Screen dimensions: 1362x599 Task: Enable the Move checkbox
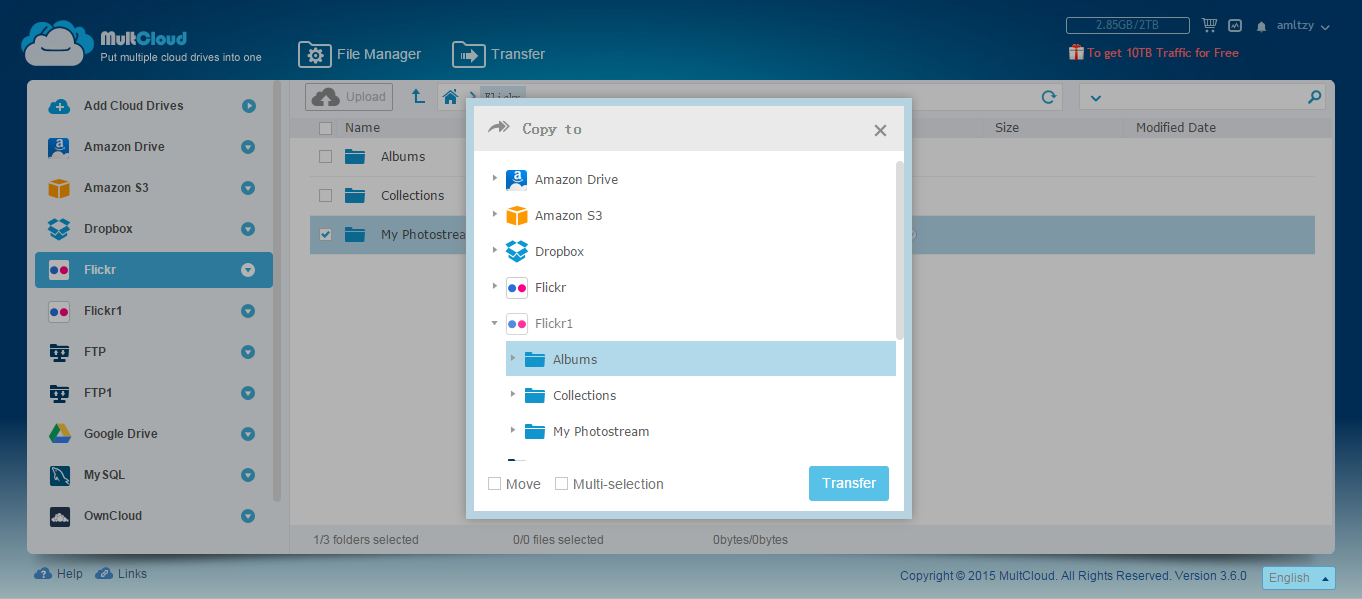coord(494,484)
